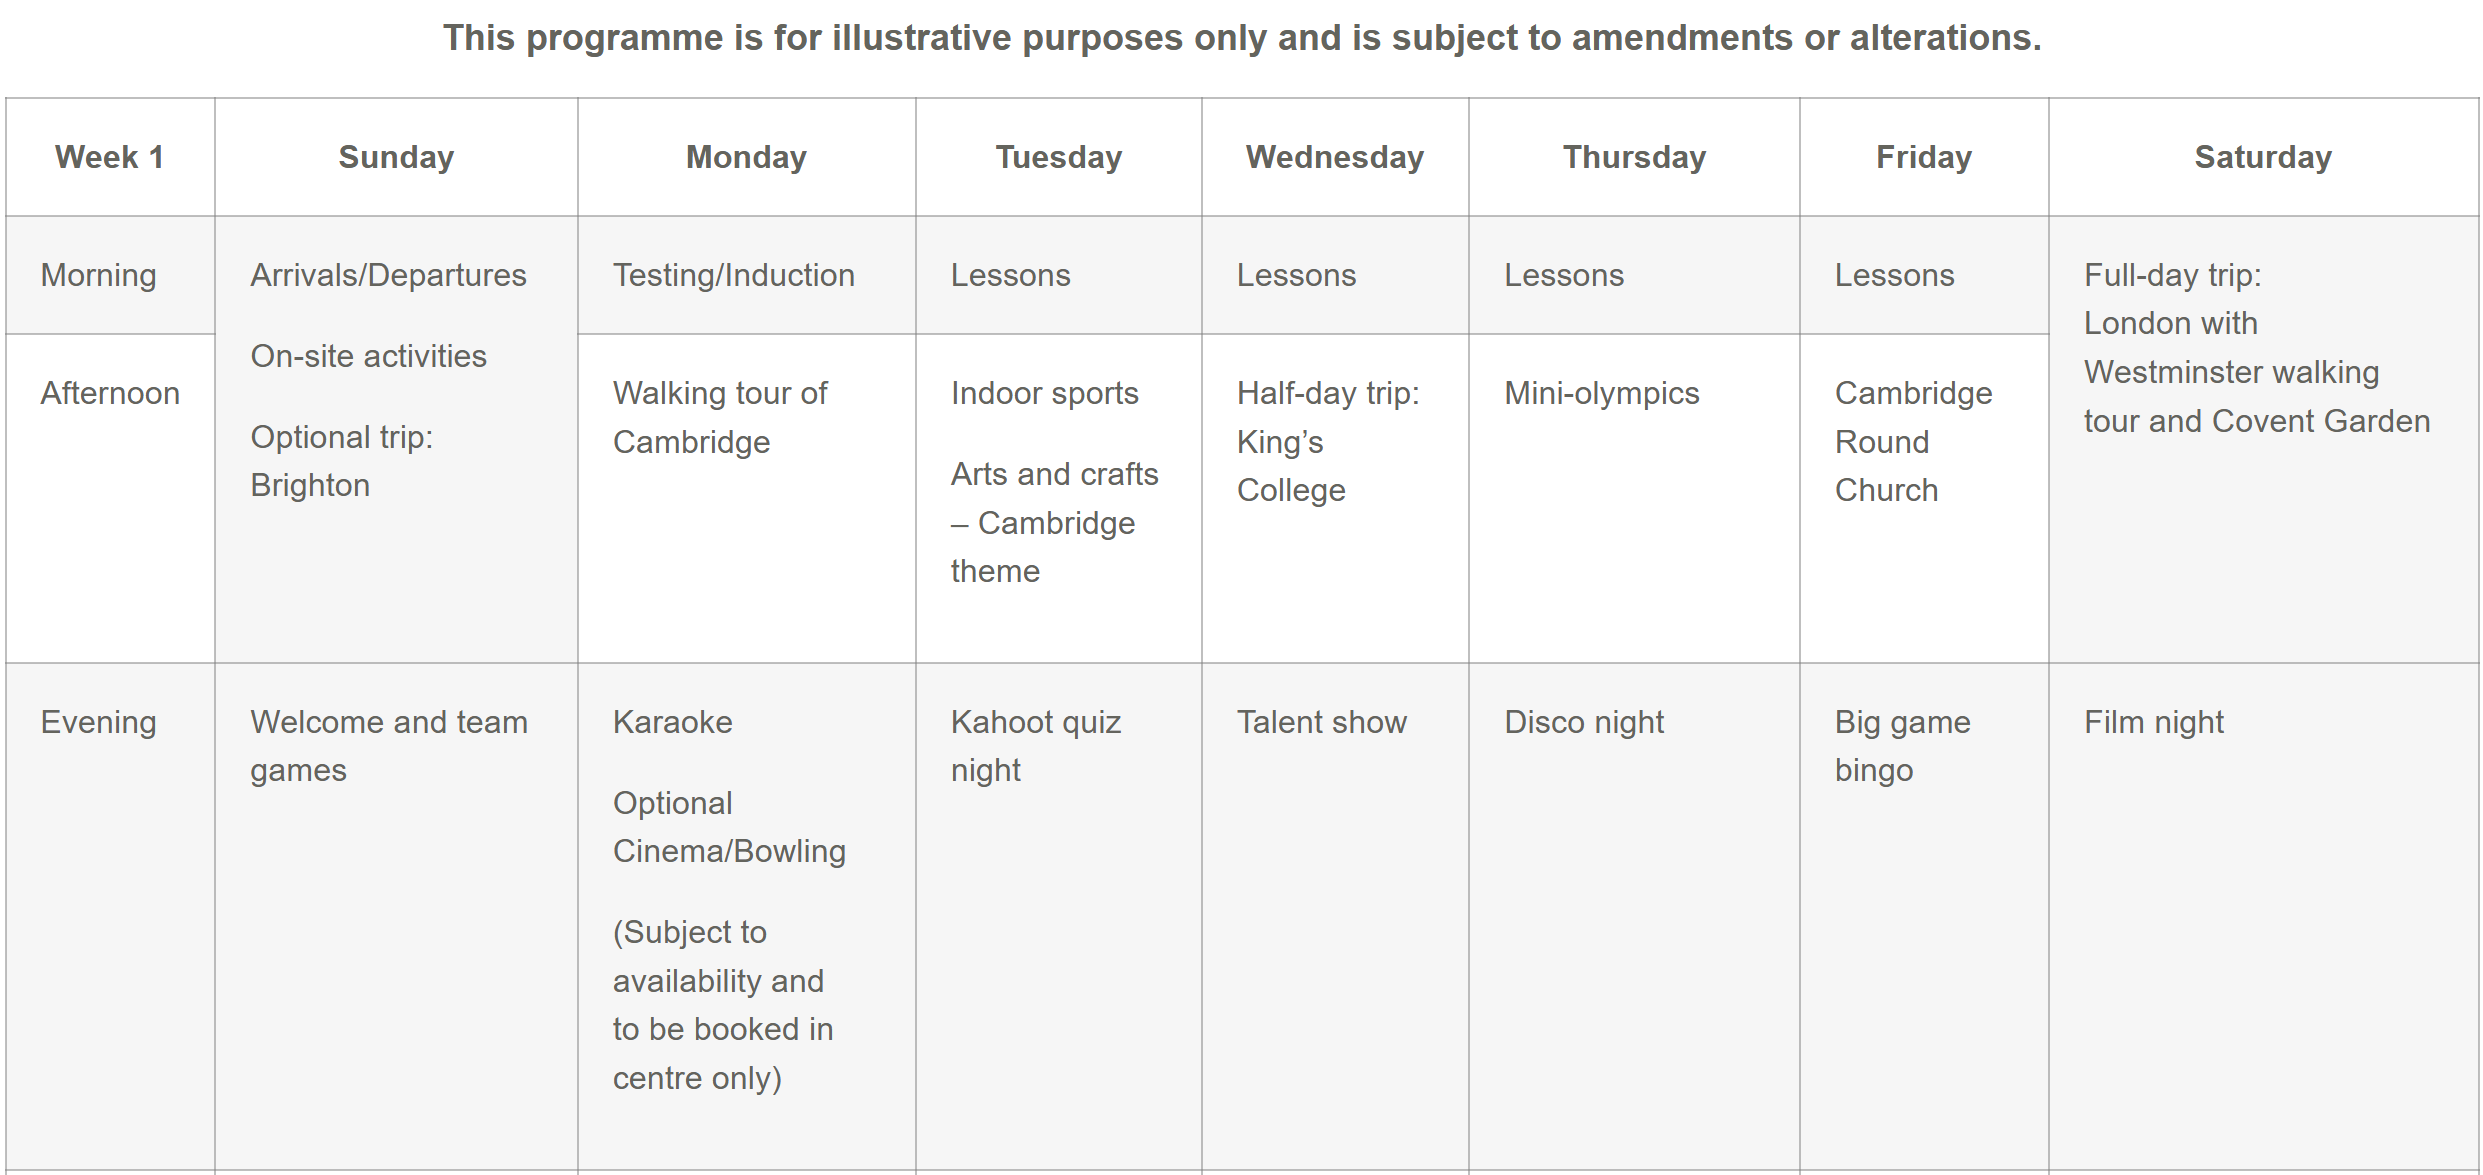Viewport: 2483px width, 1175px height.
Task: Select the Talent show cell
Action: click(1321, 722)
